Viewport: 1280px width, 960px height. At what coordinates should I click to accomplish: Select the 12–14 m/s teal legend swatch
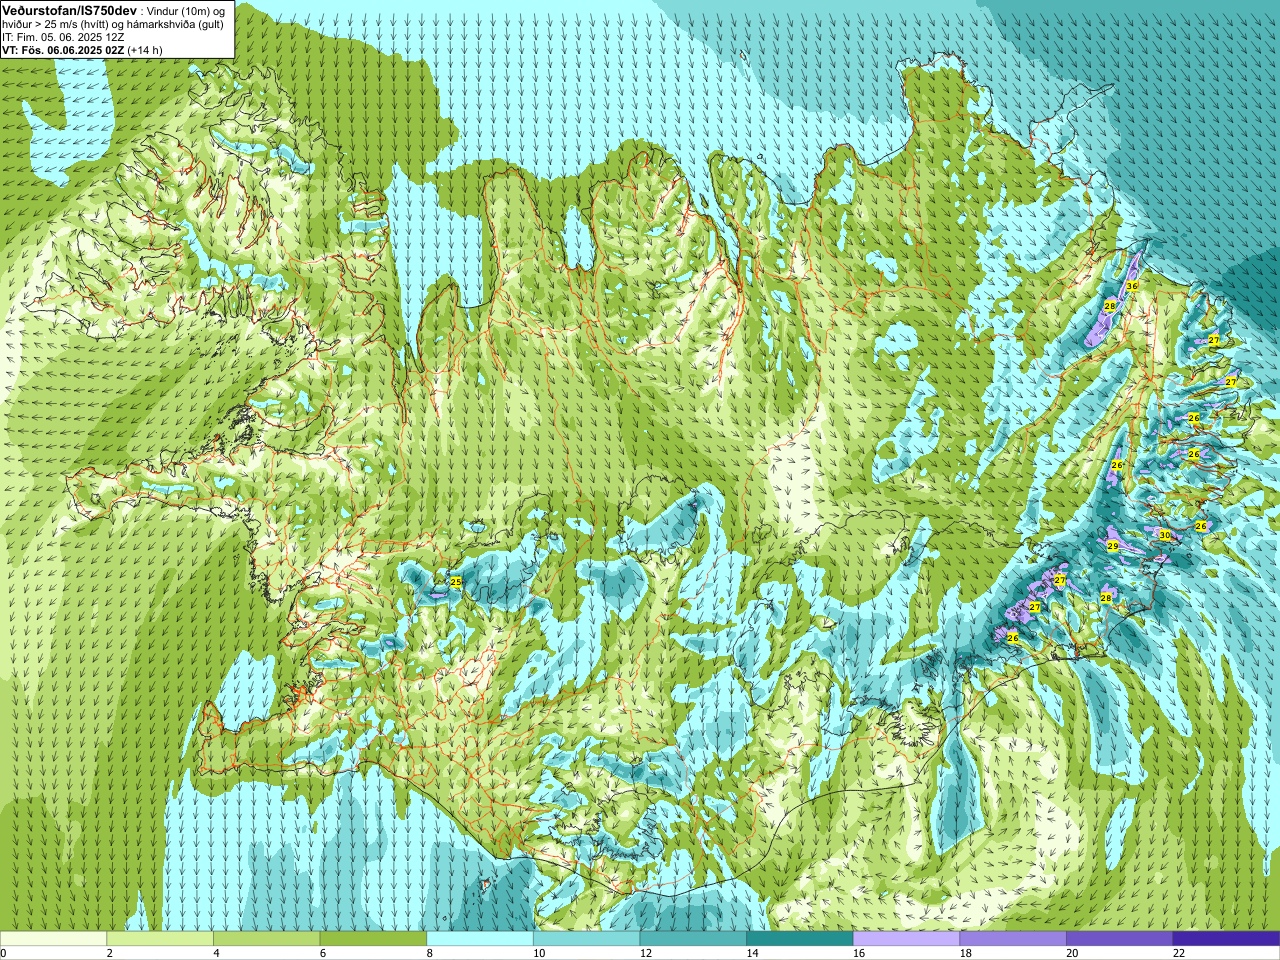point(693,939)
